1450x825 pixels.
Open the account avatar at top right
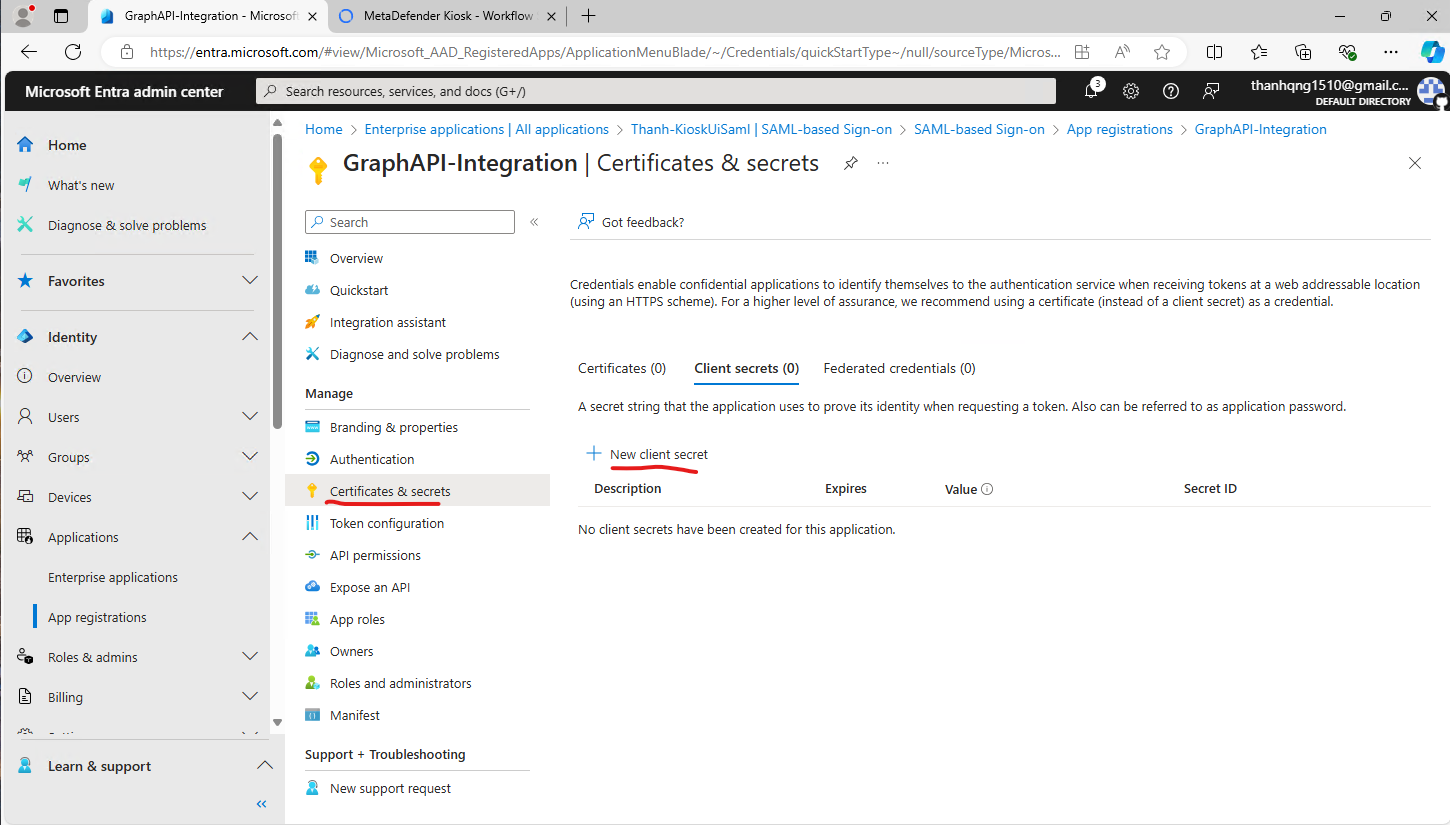(1431, 91)
